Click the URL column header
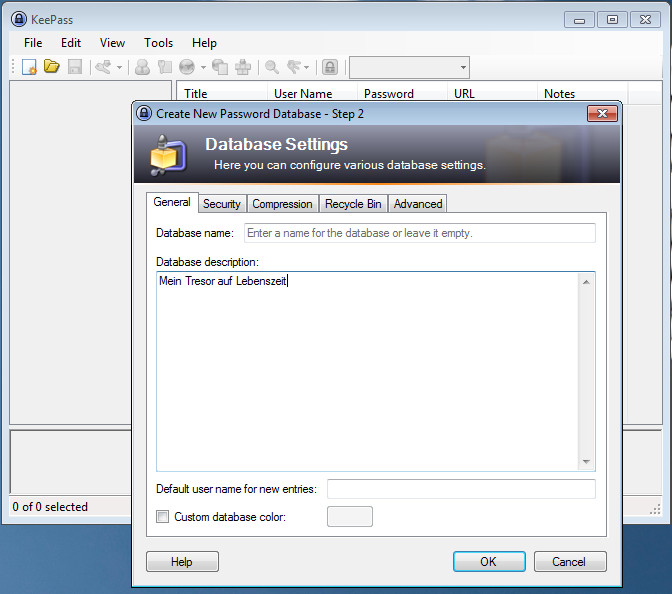The image size is (672, 594). (492, 93)
